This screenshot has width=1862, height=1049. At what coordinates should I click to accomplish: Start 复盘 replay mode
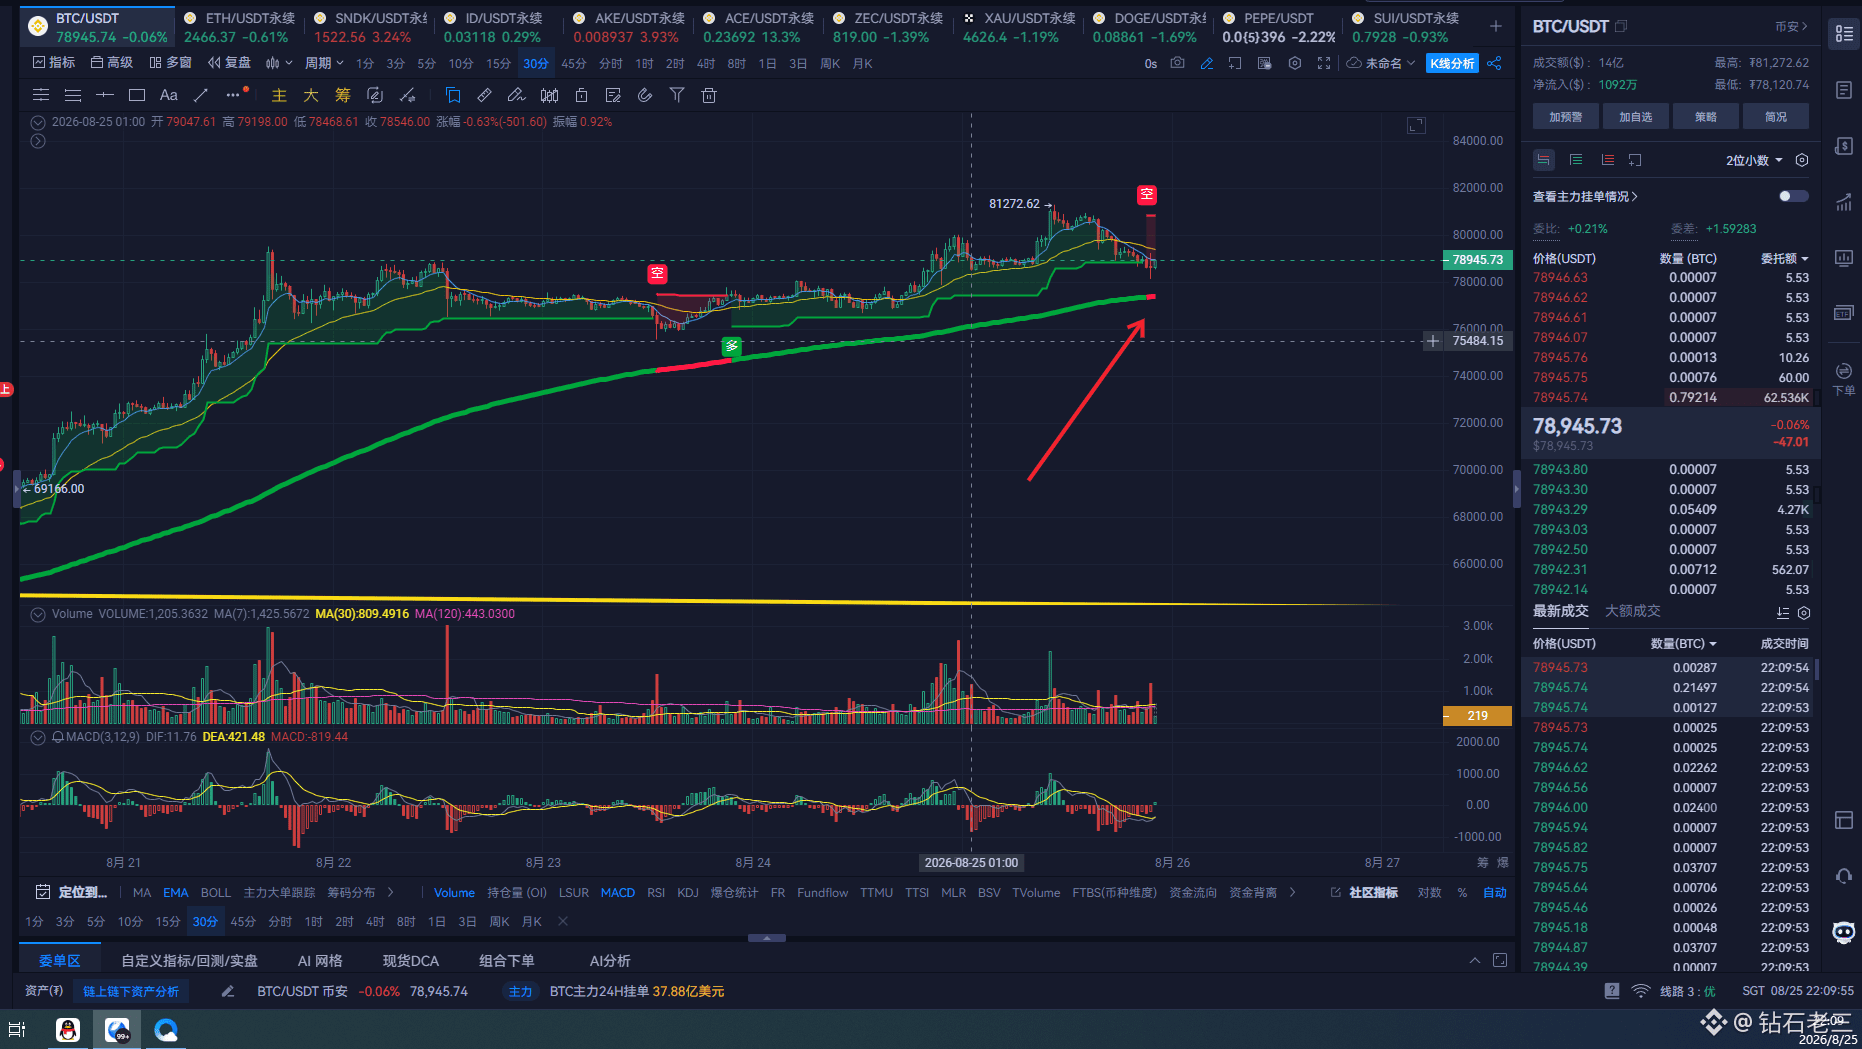[x=229, y=63]
